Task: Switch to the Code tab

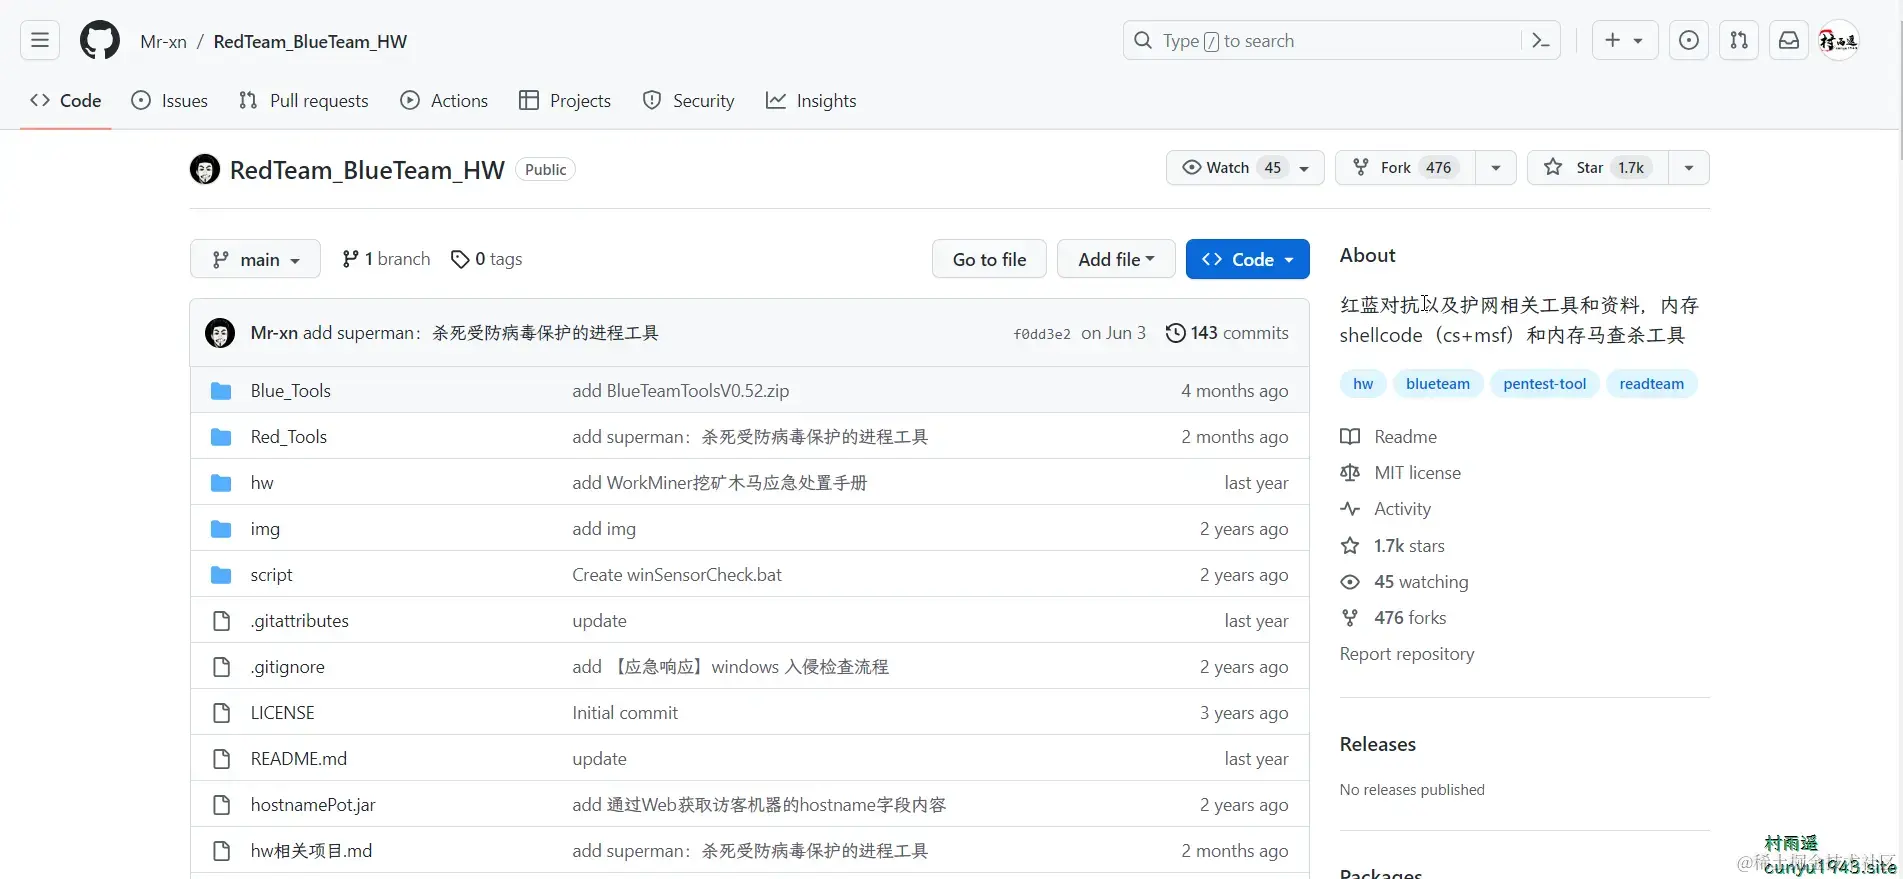Action: [66, 101]
